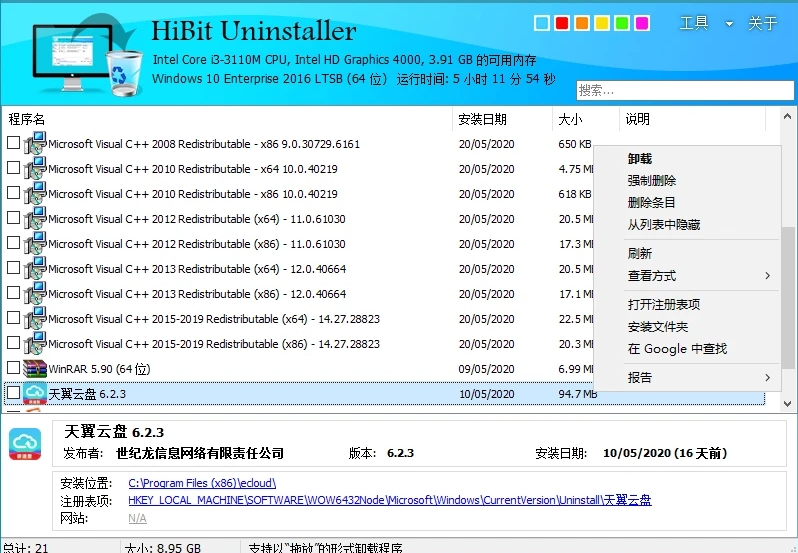This screenshot has width=798, height=553.
Task: Click the list scrollbar down arrow
Action: pos(787,404)
